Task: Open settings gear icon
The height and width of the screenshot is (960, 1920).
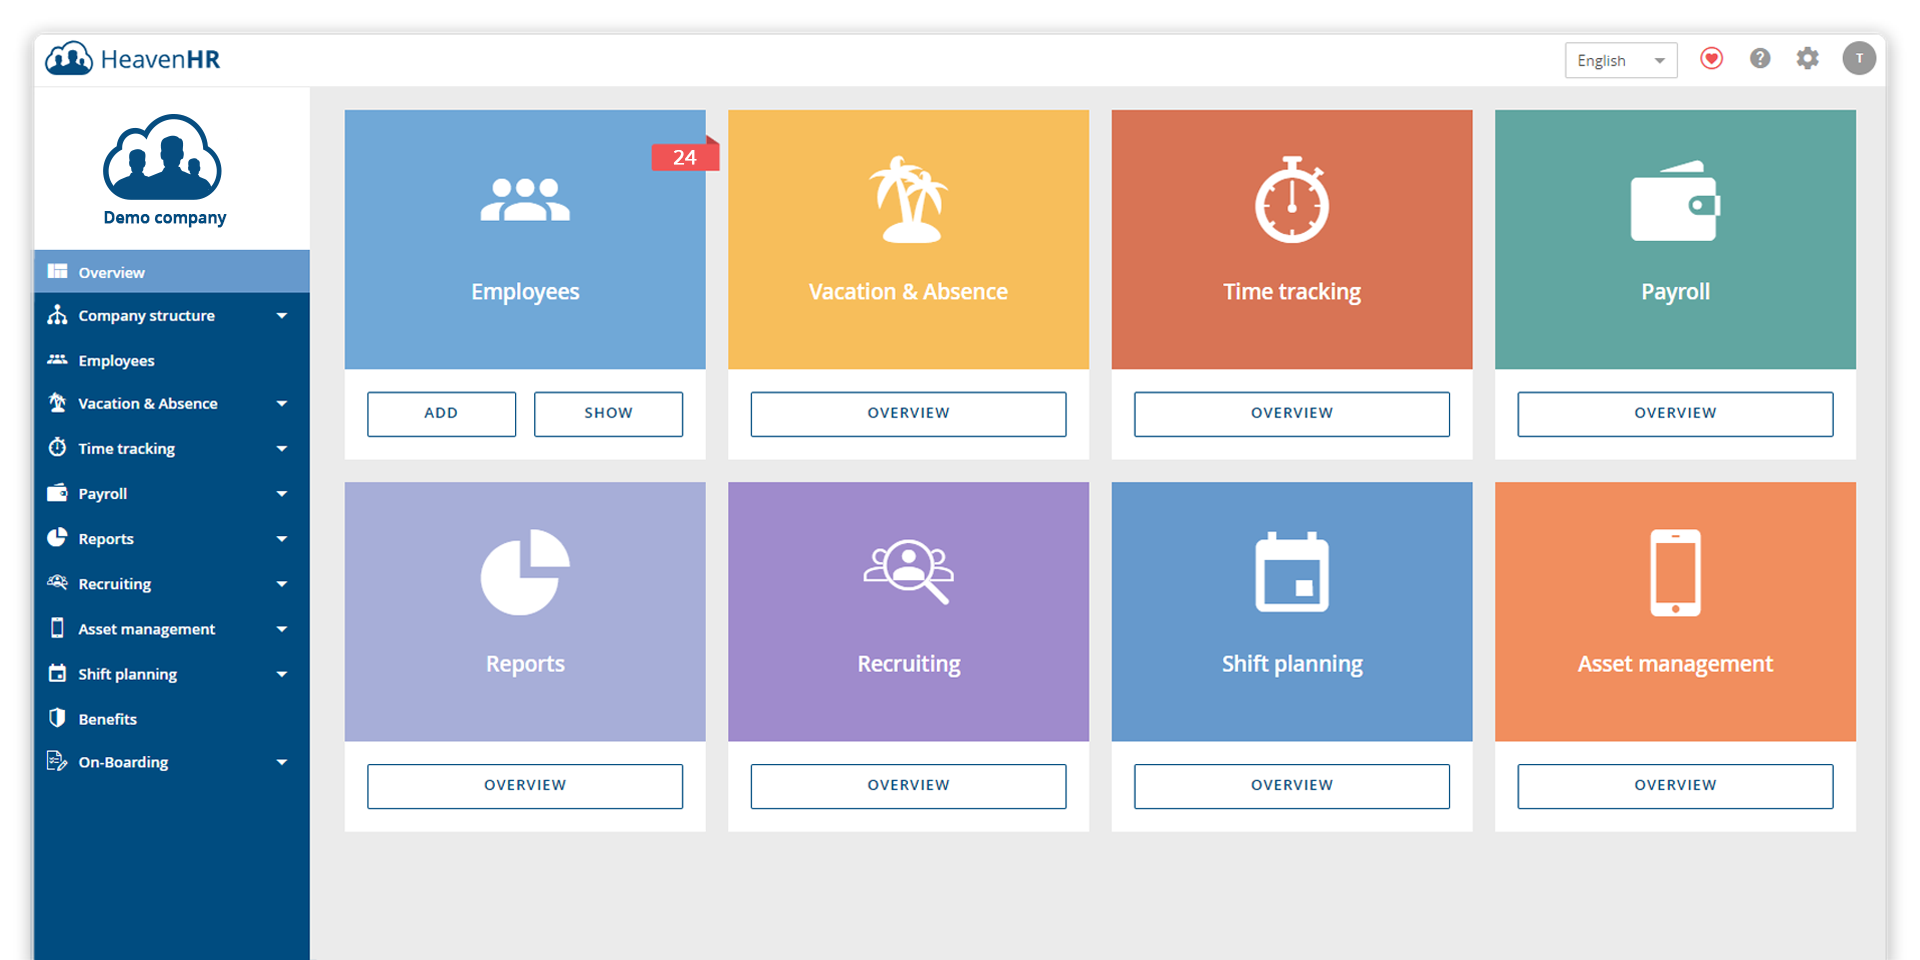Action: (x=1807, y=59)
